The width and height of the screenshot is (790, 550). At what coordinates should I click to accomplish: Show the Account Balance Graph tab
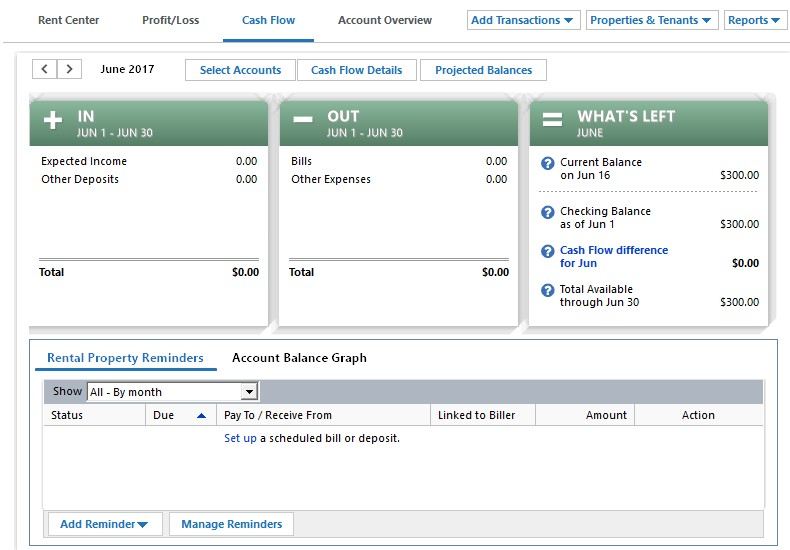pos(299,358)
